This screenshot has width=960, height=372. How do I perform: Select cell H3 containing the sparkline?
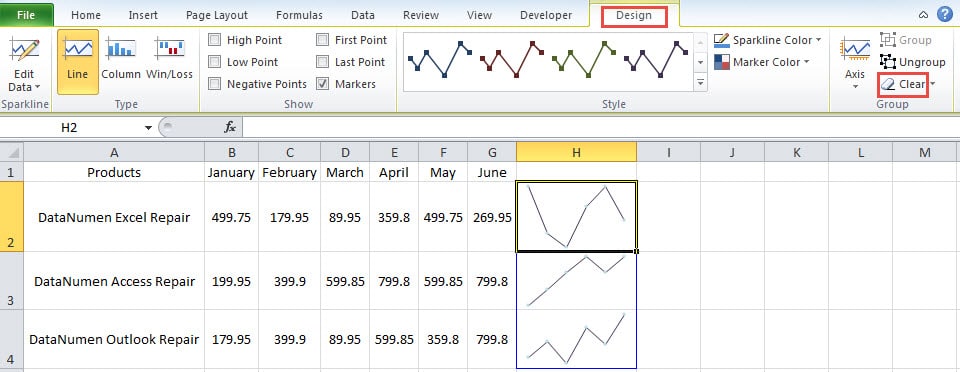click(576, 280)
